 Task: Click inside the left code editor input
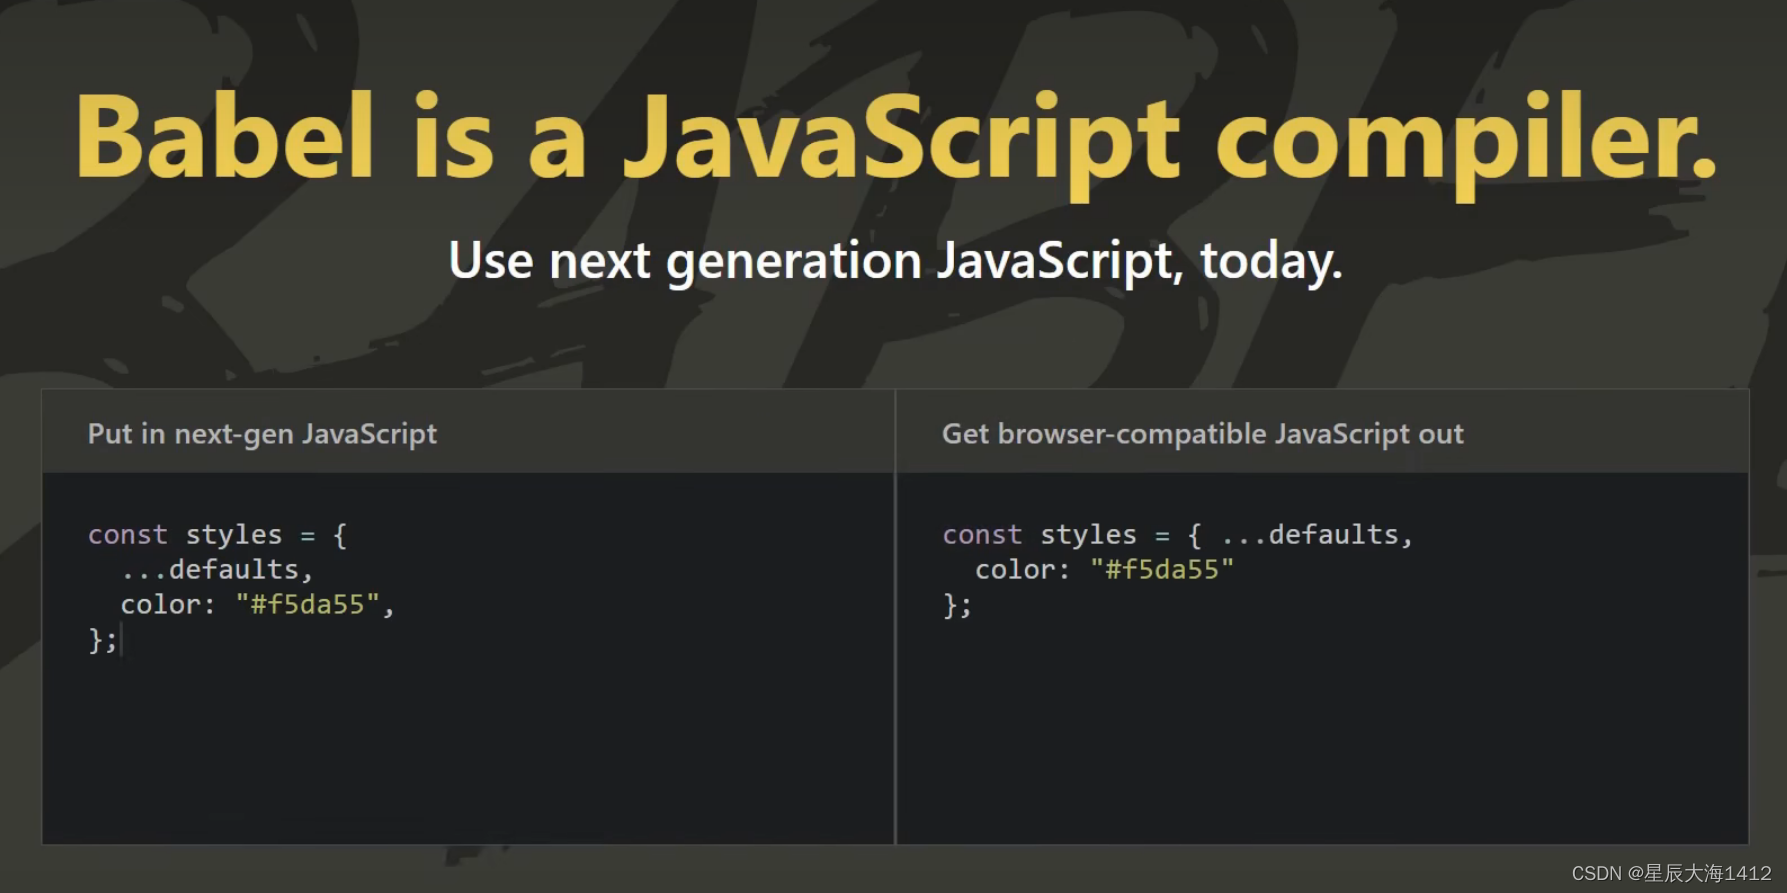pyautogui.click(x=468, y=658)
